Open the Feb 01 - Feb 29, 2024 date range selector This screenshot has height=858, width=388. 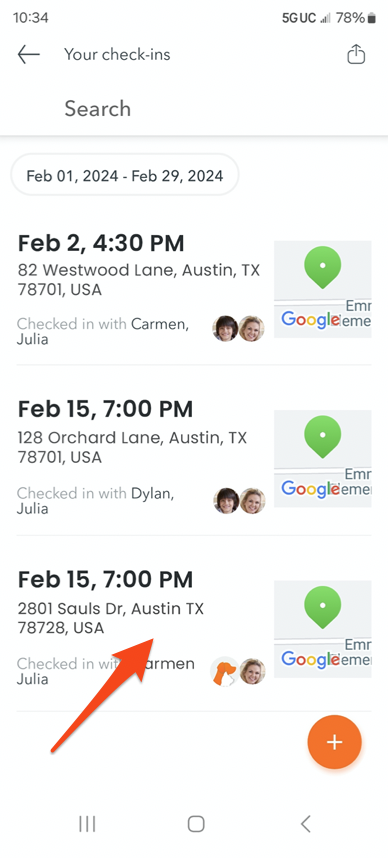(125, 176)
